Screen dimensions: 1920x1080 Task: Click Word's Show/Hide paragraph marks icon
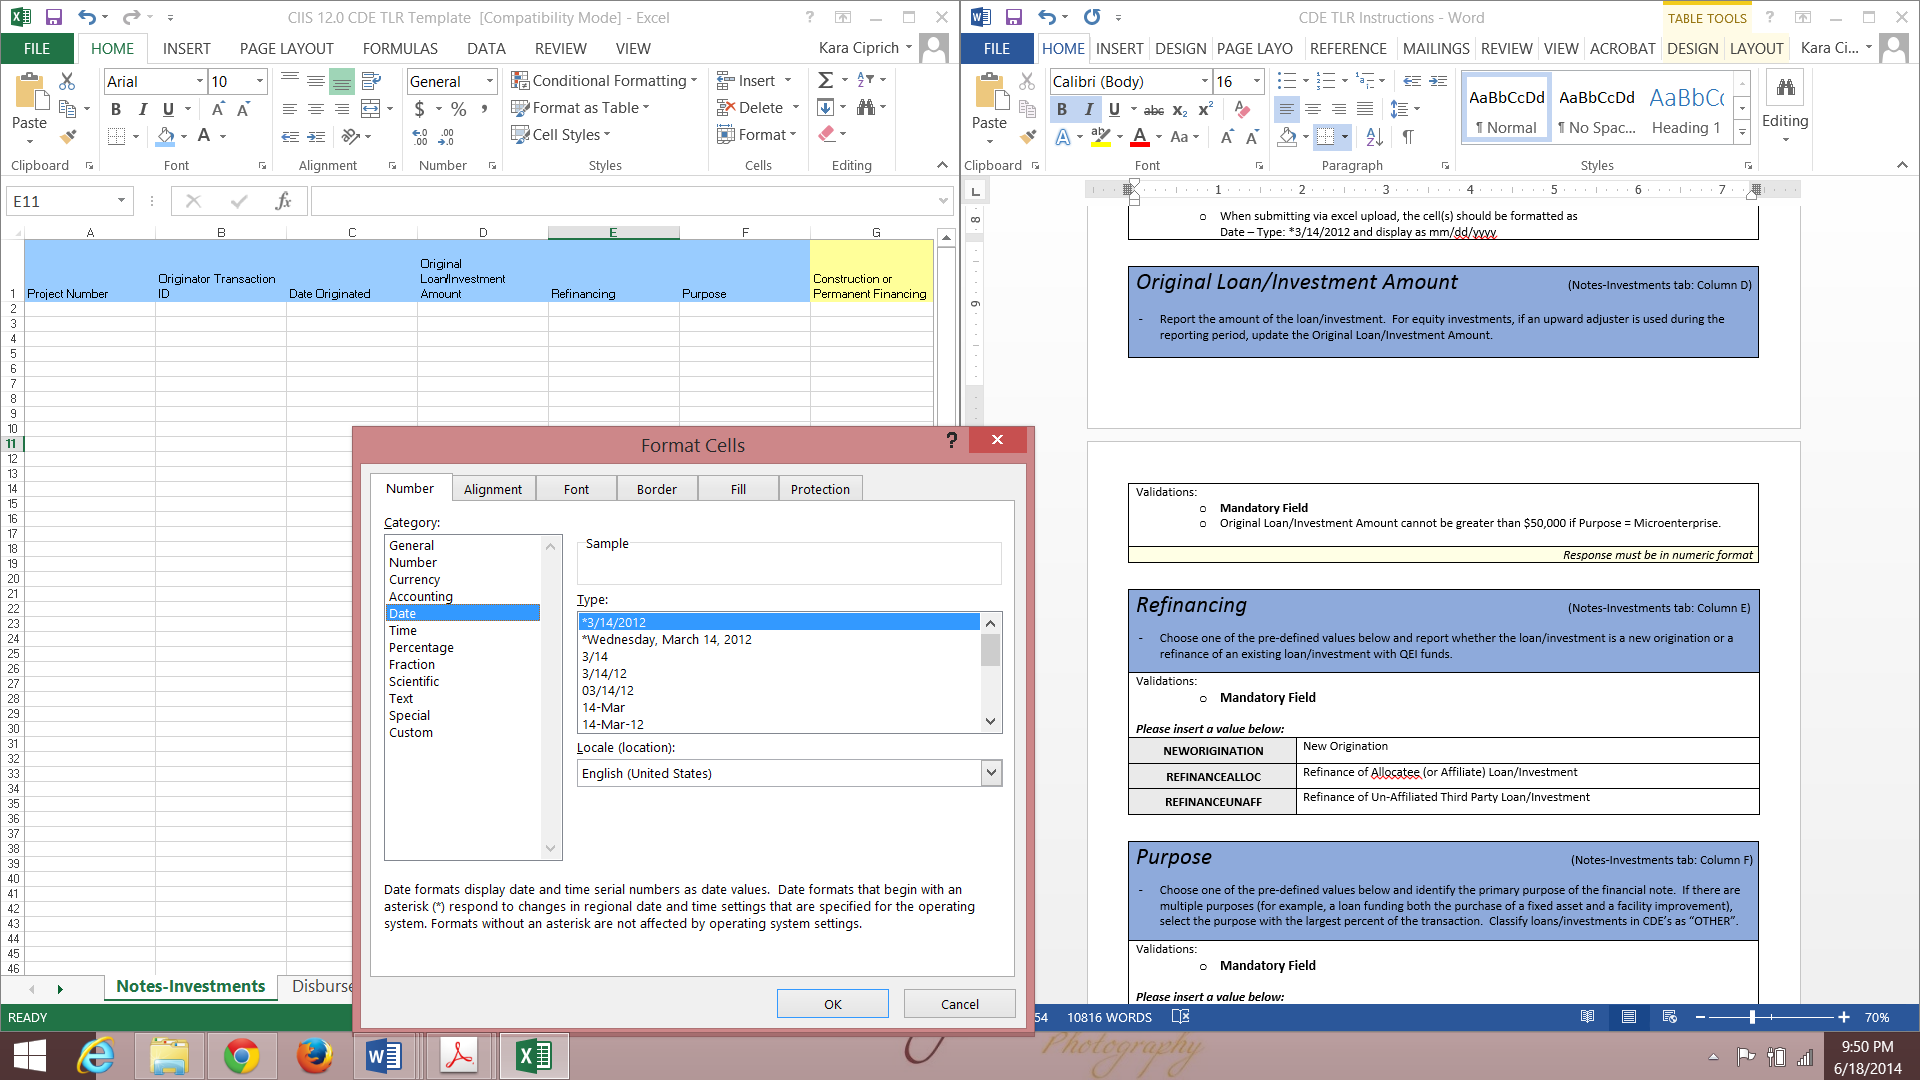pyautogui.click(x=1408, y=137)
